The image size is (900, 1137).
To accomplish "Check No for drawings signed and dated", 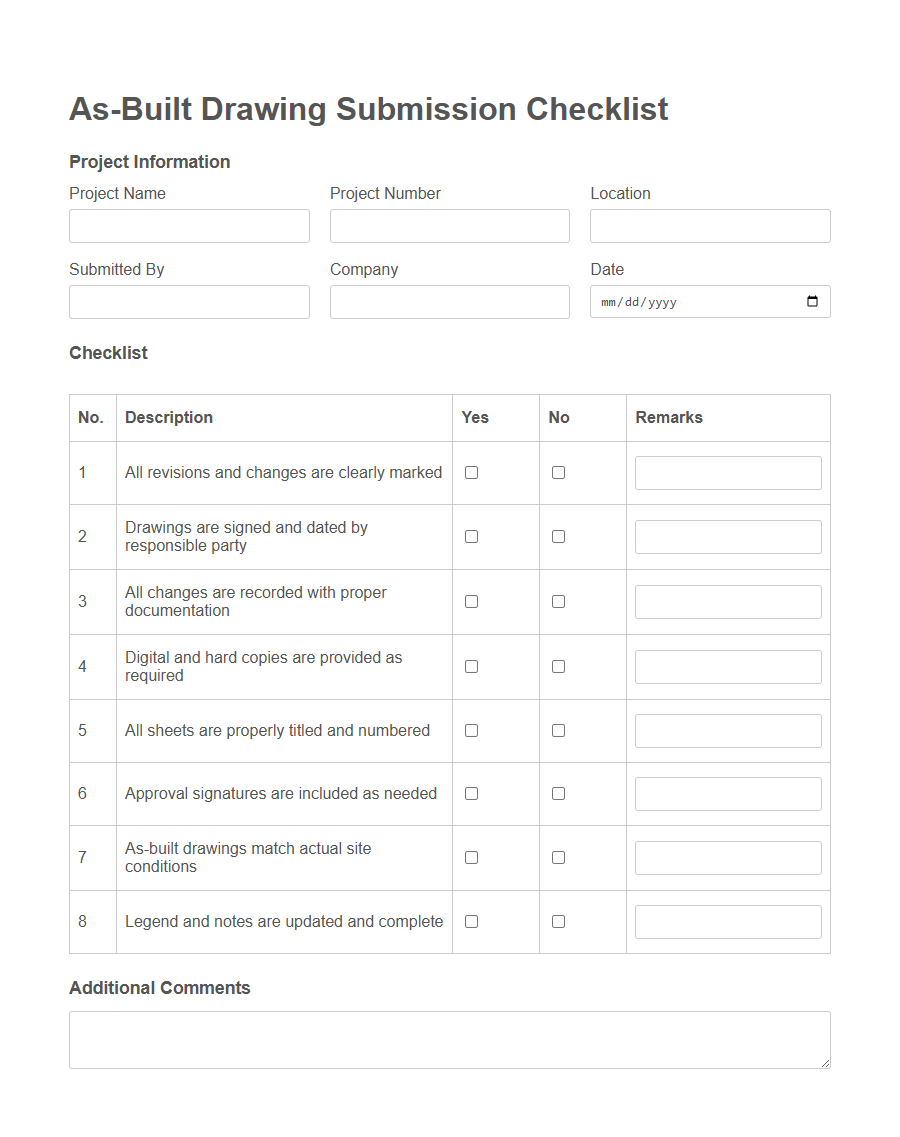I will click(x=558, y=536).
